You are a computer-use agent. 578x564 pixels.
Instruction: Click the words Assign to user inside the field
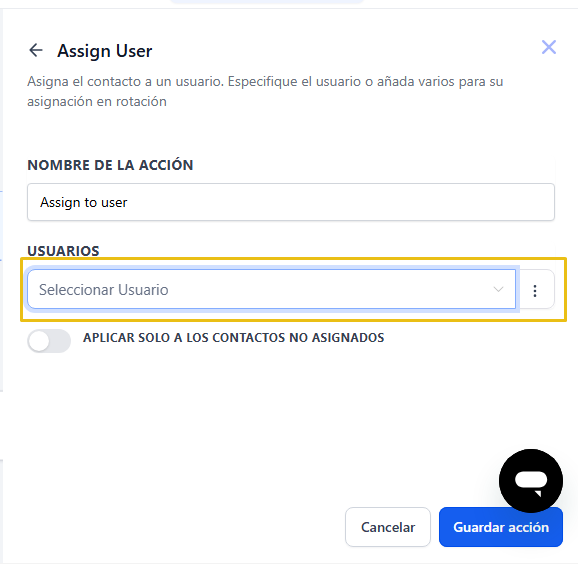coord(84,202)
